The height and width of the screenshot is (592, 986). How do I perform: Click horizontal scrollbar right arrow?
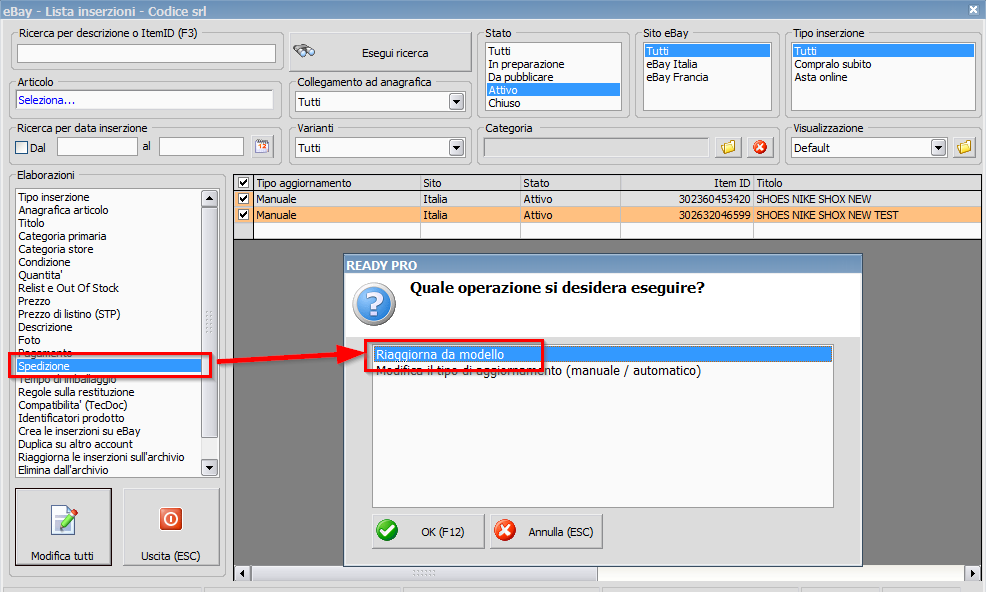point(973,573)
